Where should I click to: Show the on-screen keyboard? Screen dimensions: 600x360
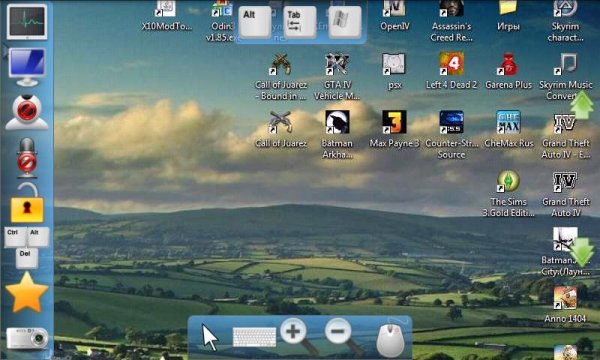click(254, 337)
